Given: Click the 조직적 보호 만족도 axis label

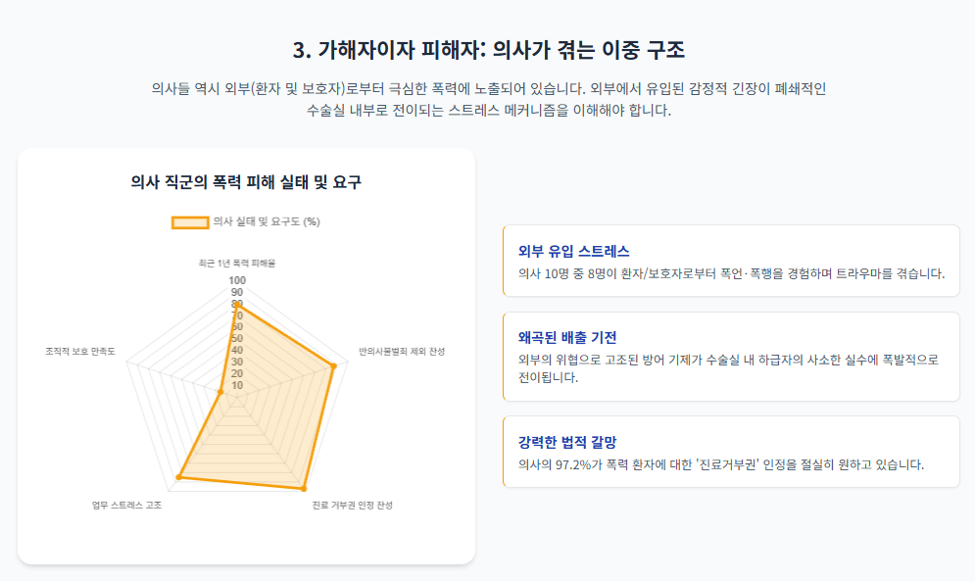Looking at the screenshot, I should pos(80,351).
